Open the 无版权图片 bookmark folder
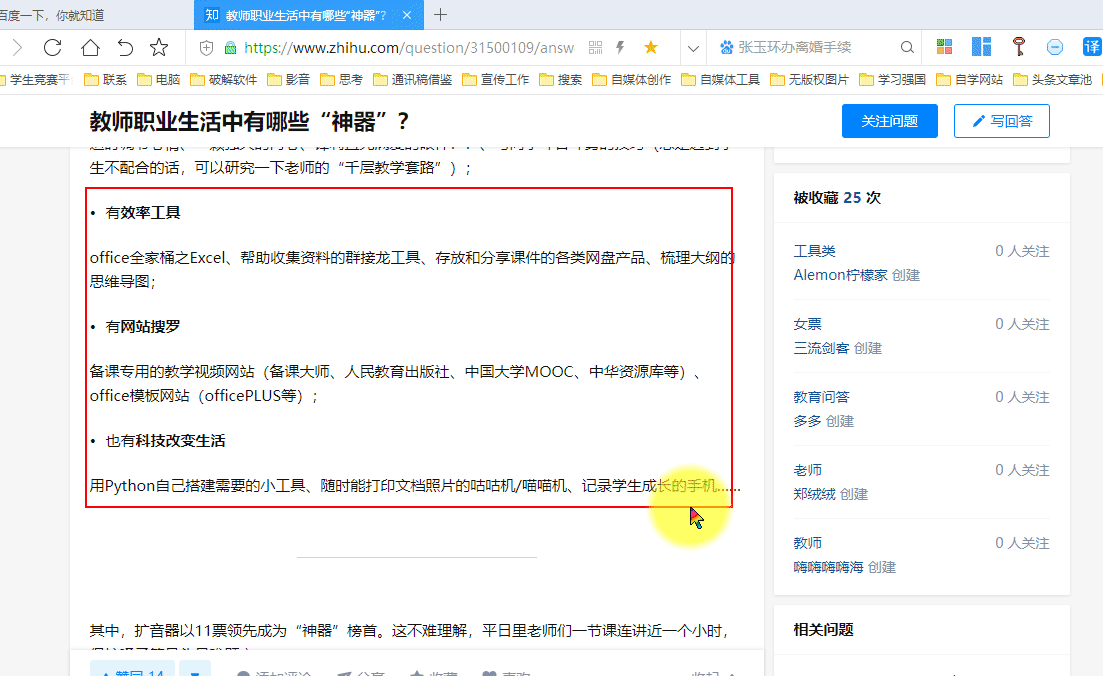This screenshot has width=1103, height=676. 809,79
